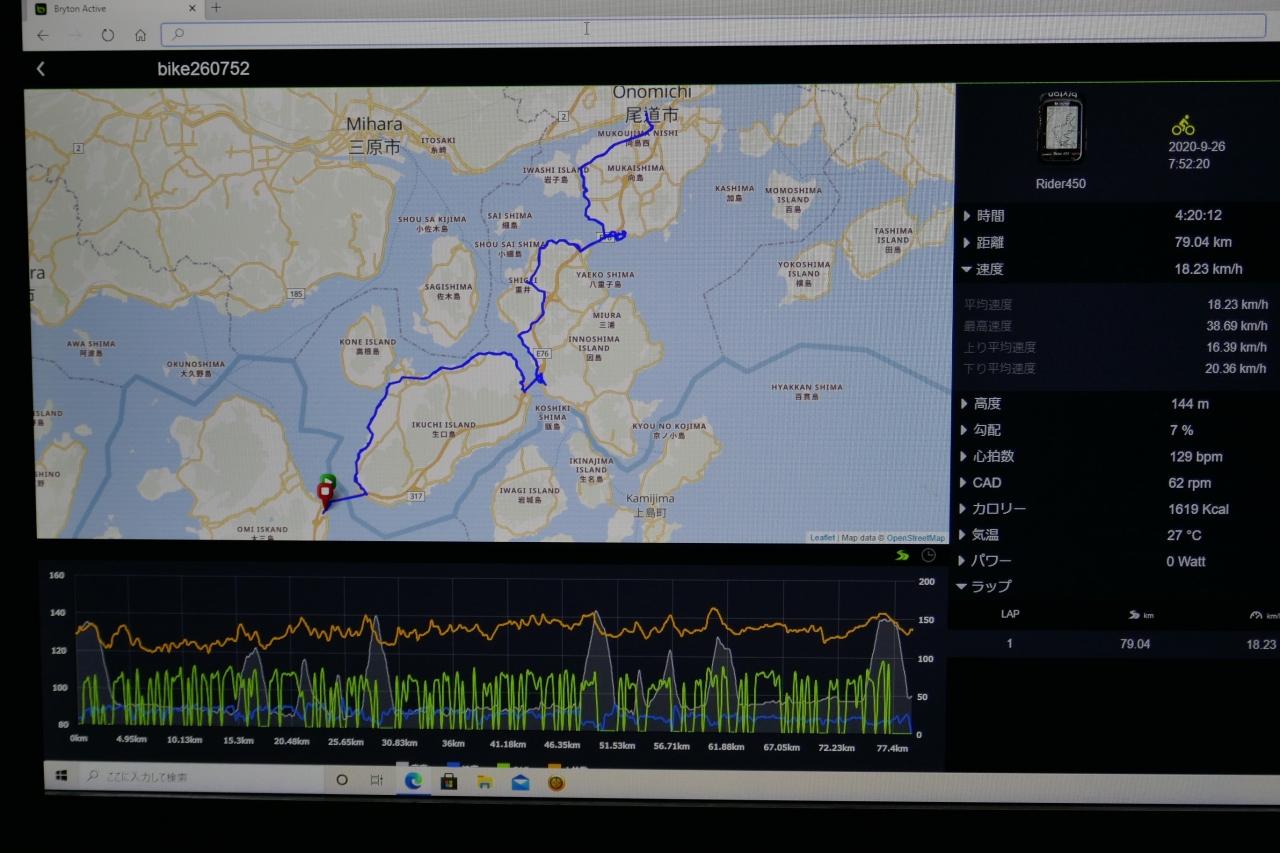The image size is (1280, 853).
Task: Open Microsoft Store from taskbar
Action: point(448,781)
